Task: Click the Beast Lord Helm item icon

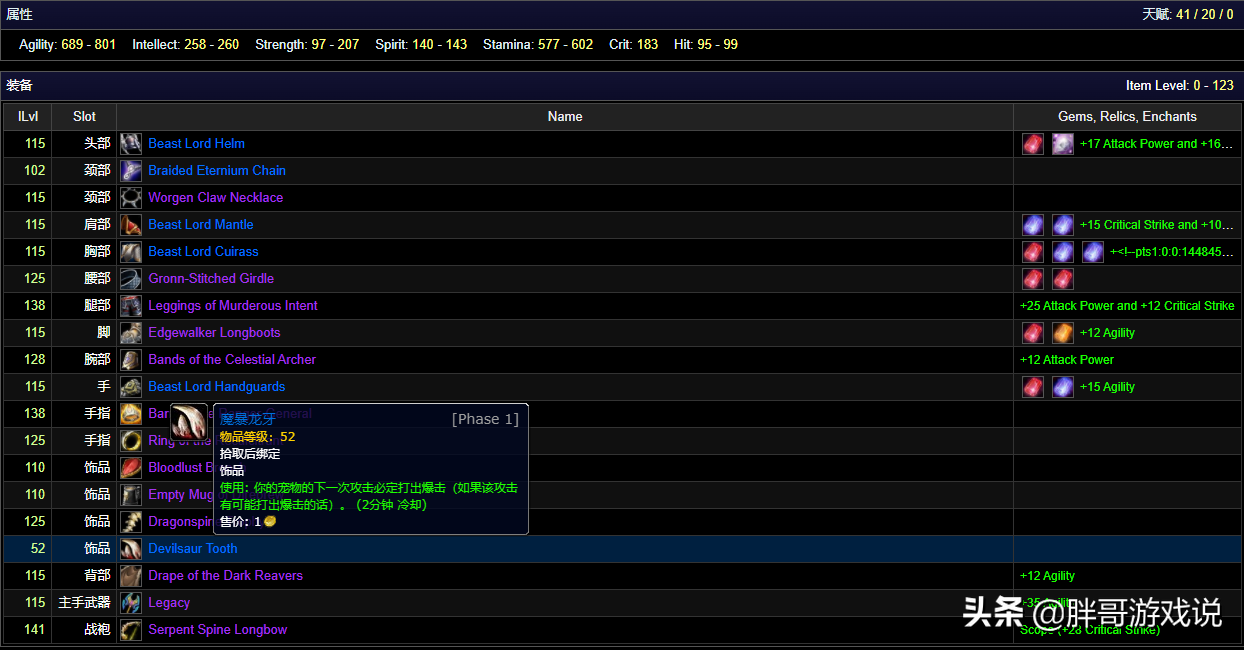Action: click(131, 144)
